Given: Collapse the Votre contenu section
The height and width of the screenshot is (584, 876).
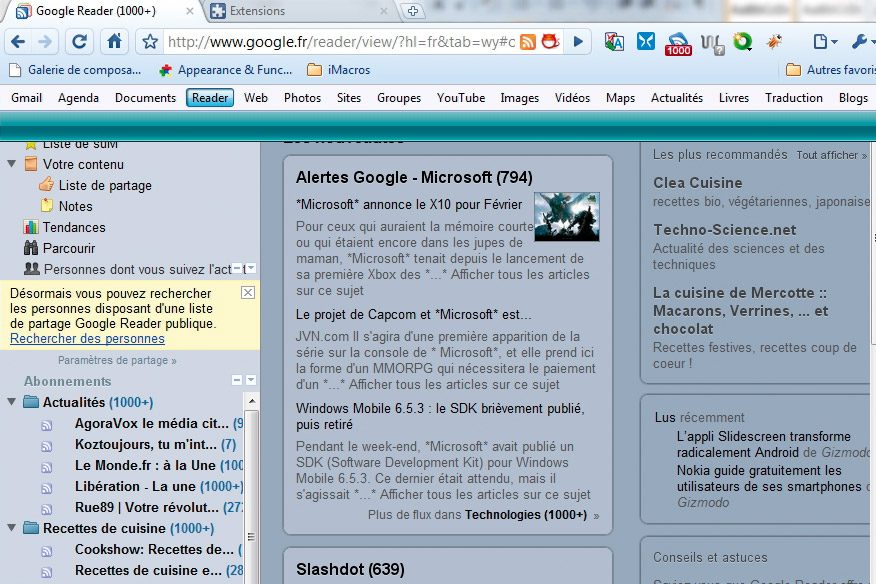Looking at the screenshot, I should [11, 164].
